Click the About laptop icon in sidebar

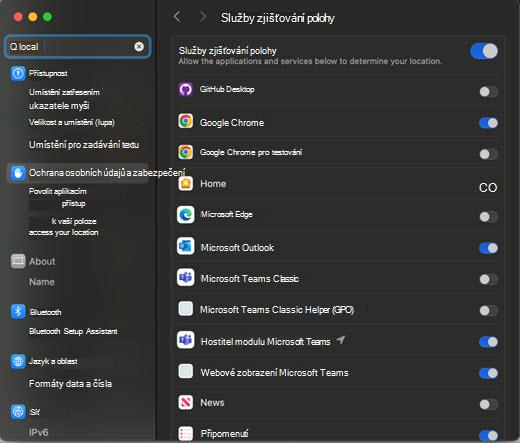pos(18,261)
